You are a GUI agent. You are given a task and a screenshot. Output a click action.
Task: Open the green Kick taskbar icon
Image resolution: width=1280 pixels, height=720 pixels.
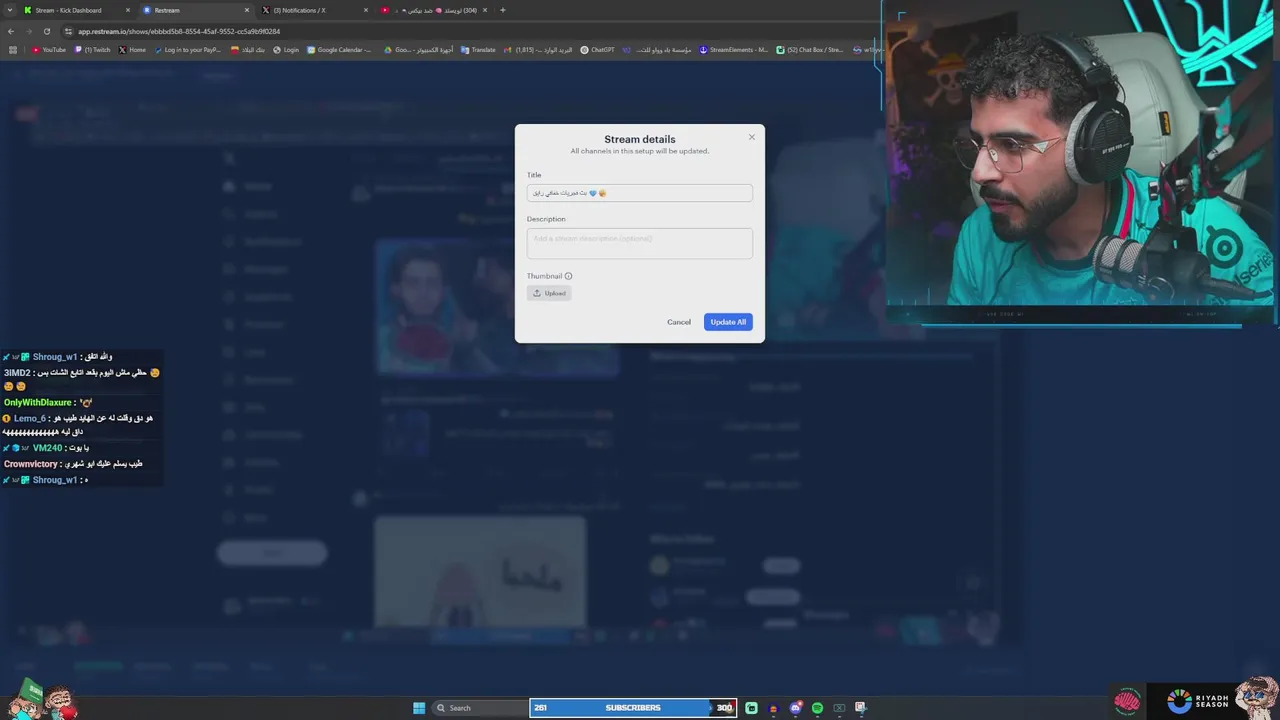[751, 708]
